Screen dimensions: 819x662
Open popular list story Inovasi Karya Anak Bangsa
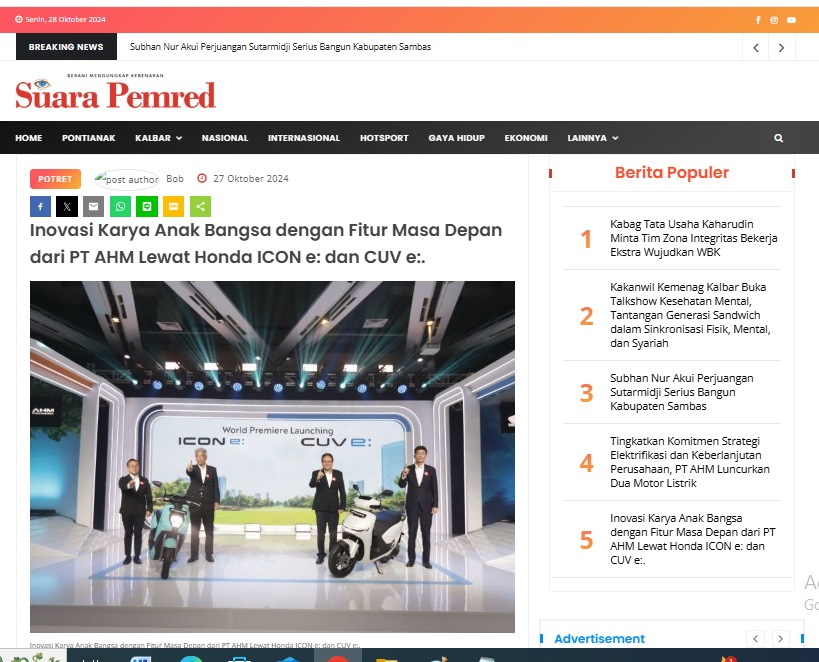[x=693, y=539]
